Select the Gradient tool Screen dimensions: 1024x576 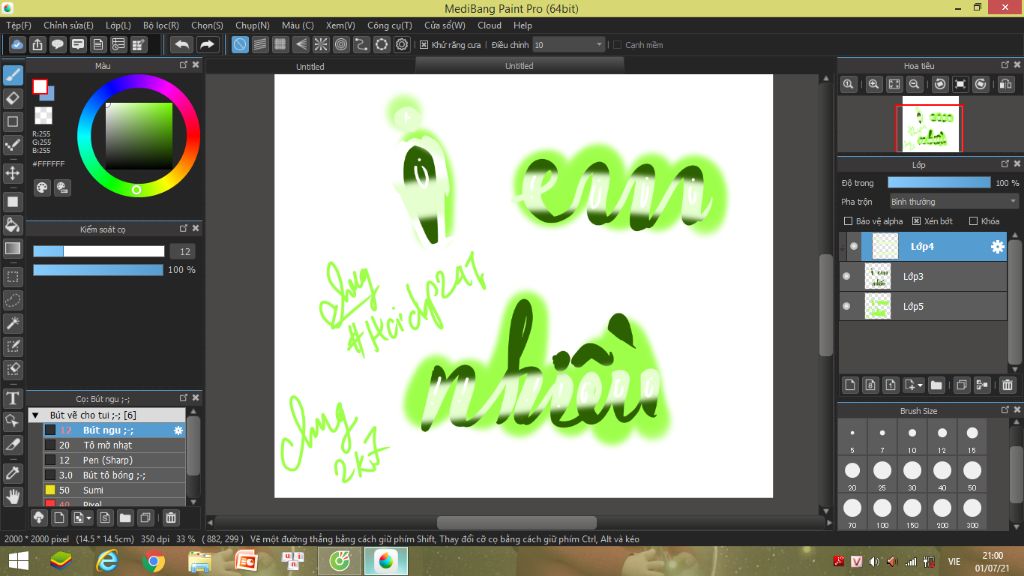[x=12, y=249]
